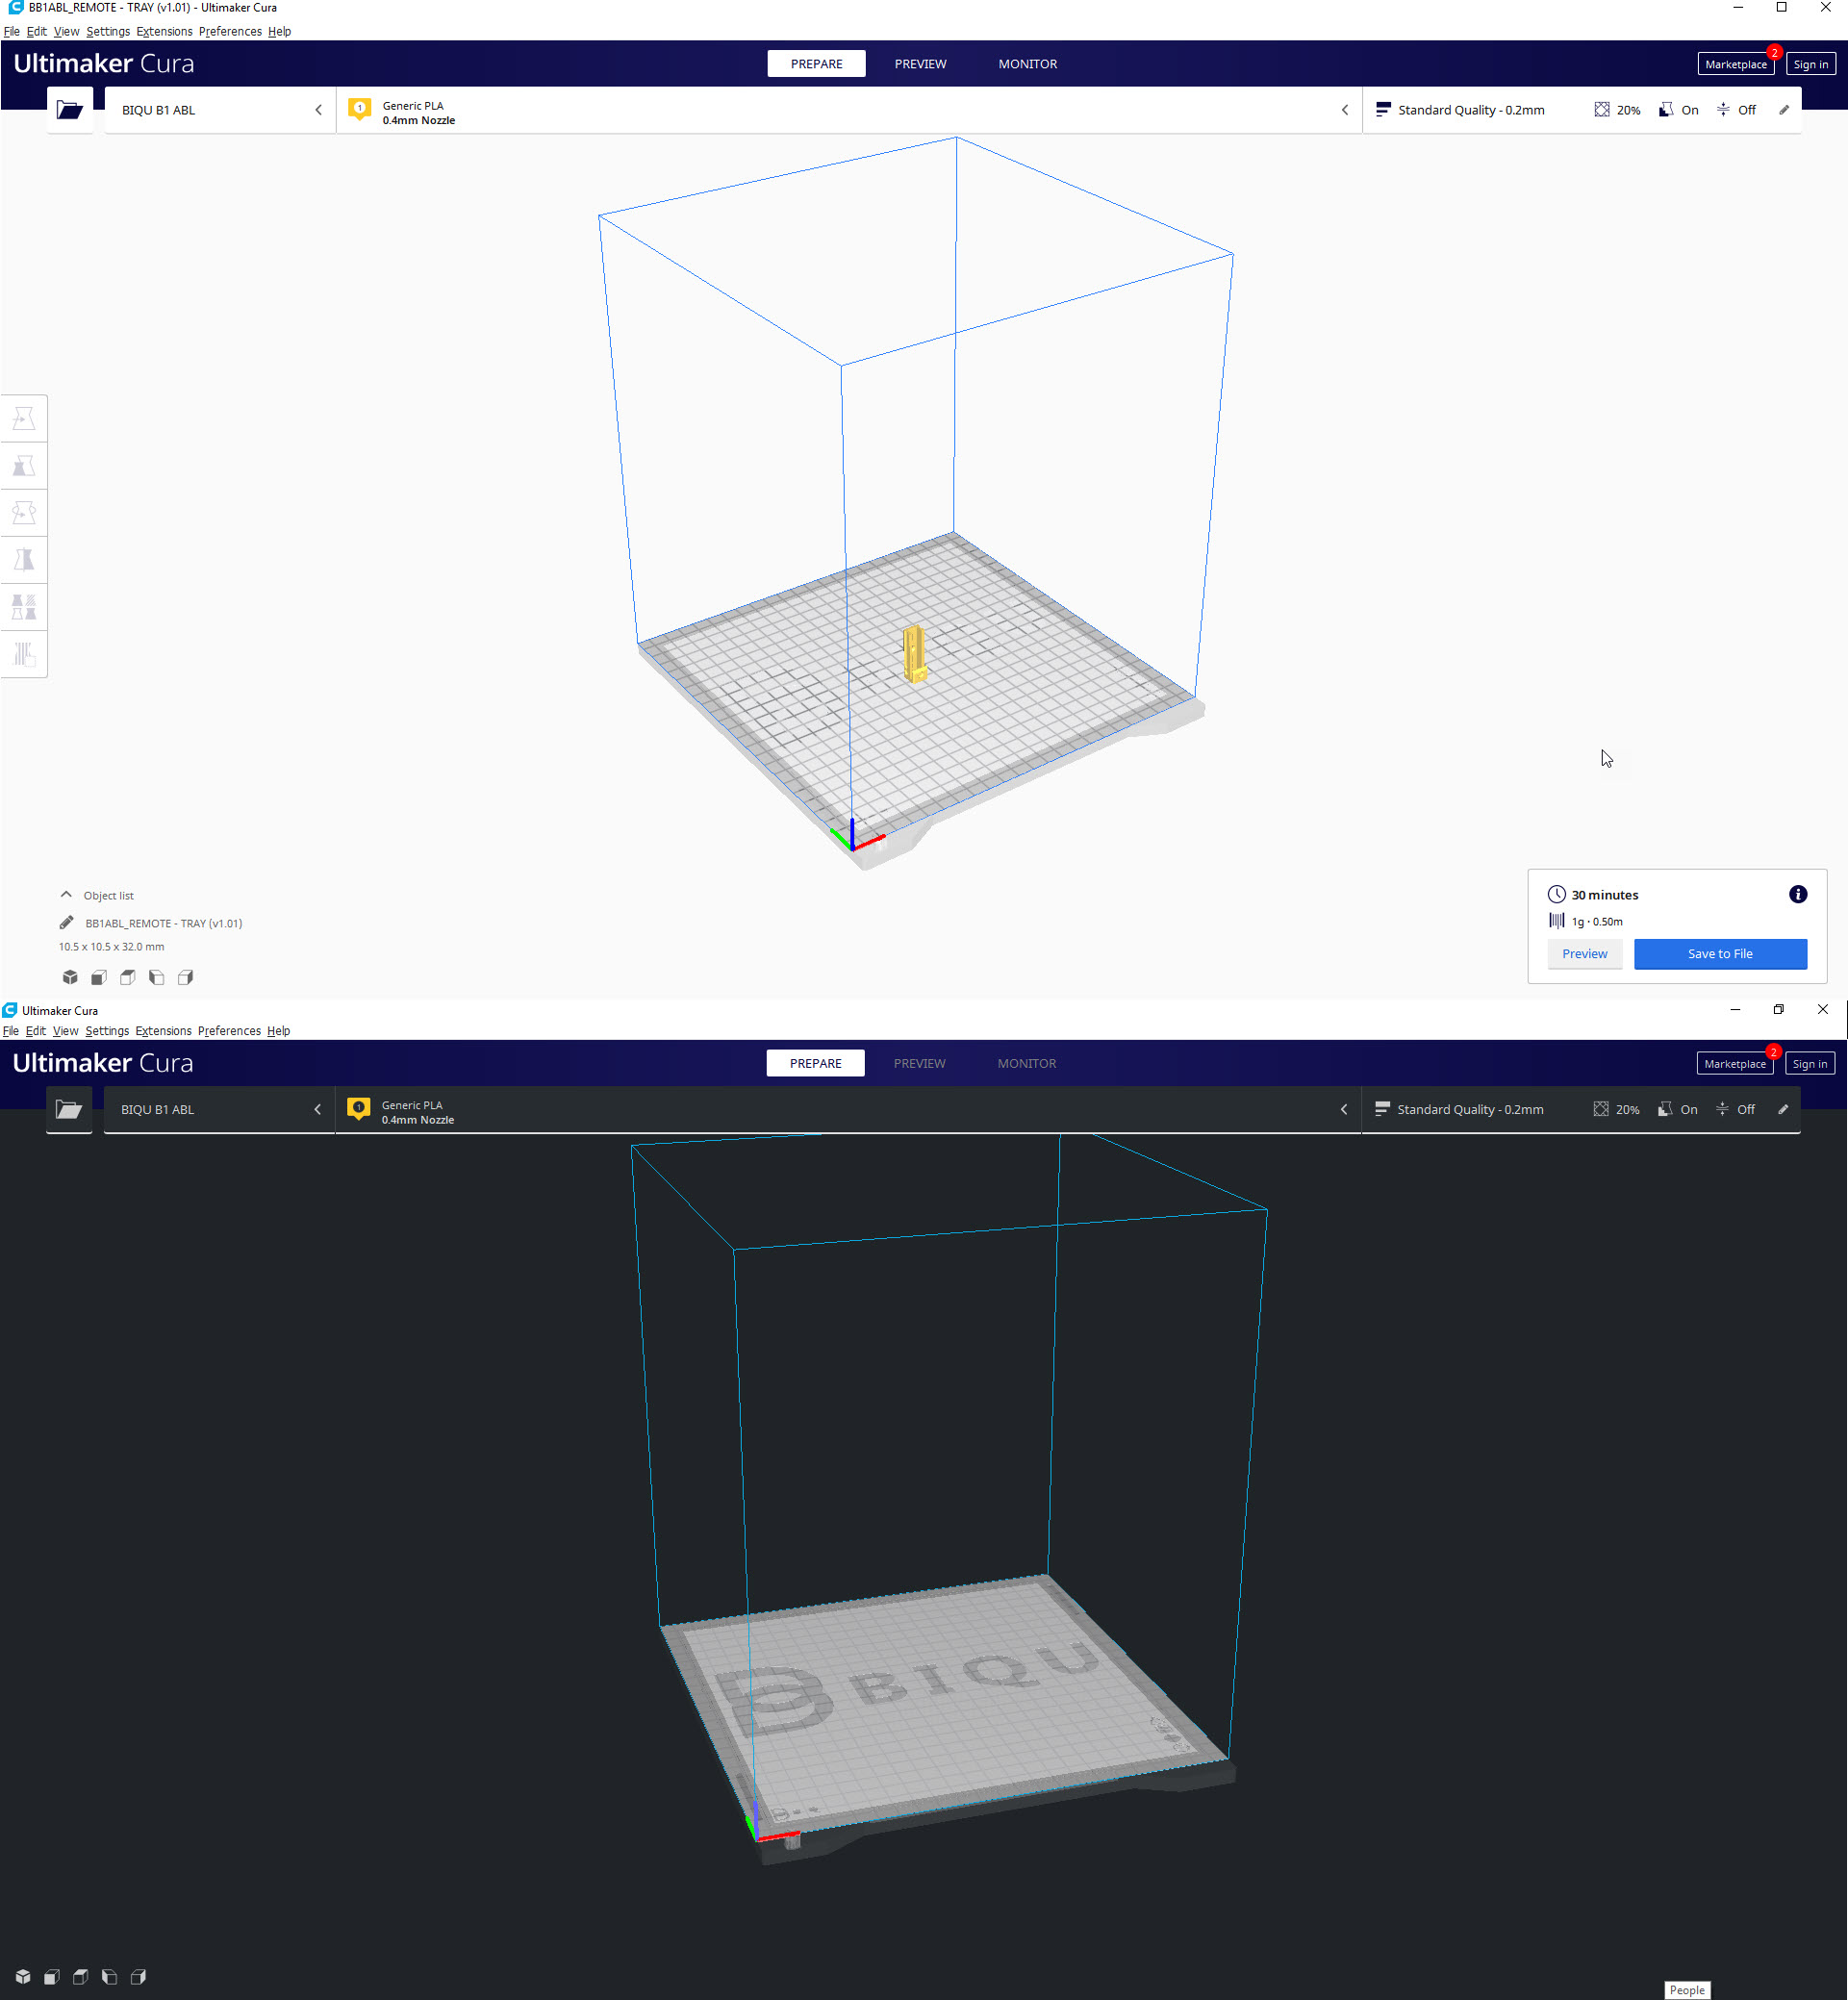Click 3D view camera icon in top window
This screenshot has height=2000, width=1848.
point(70,977)
